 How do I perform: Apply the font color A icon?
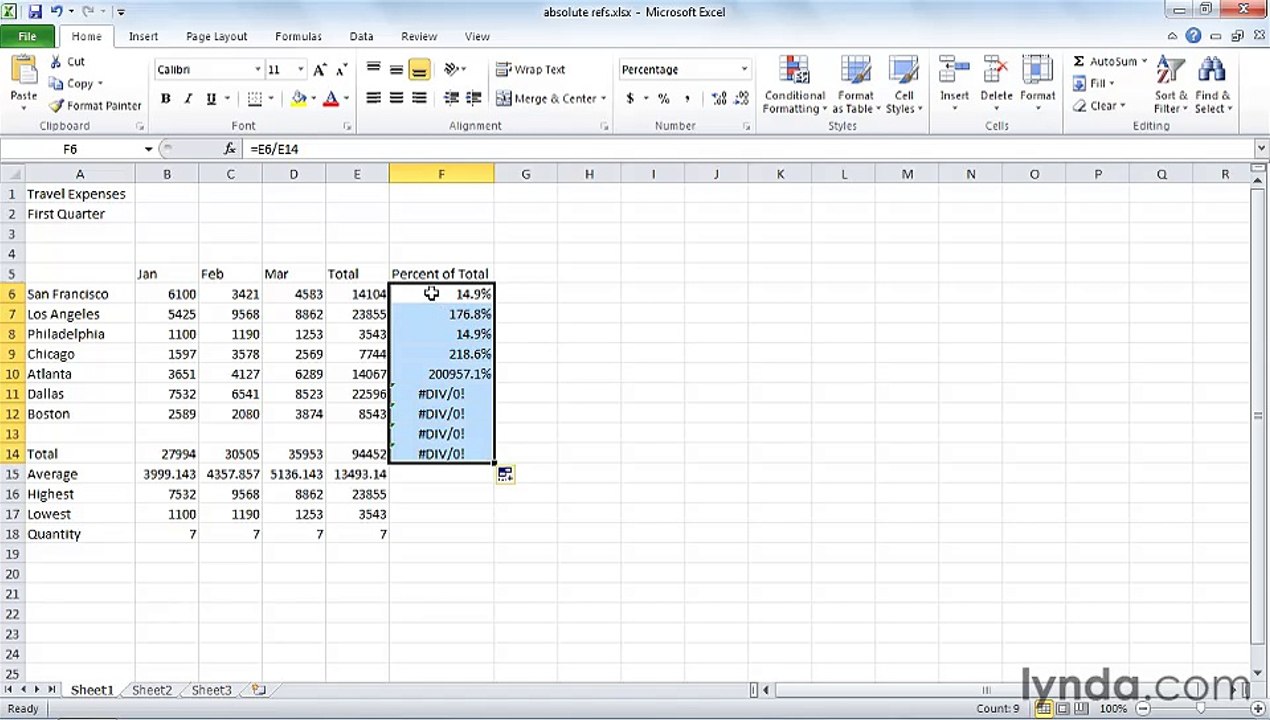coord(331,99)
